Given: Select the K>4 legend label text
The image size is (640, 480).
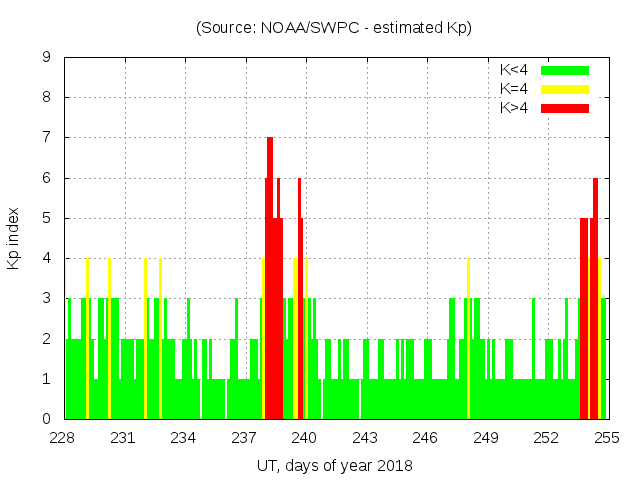Looking at the screenshot, I should pos(514,108).
